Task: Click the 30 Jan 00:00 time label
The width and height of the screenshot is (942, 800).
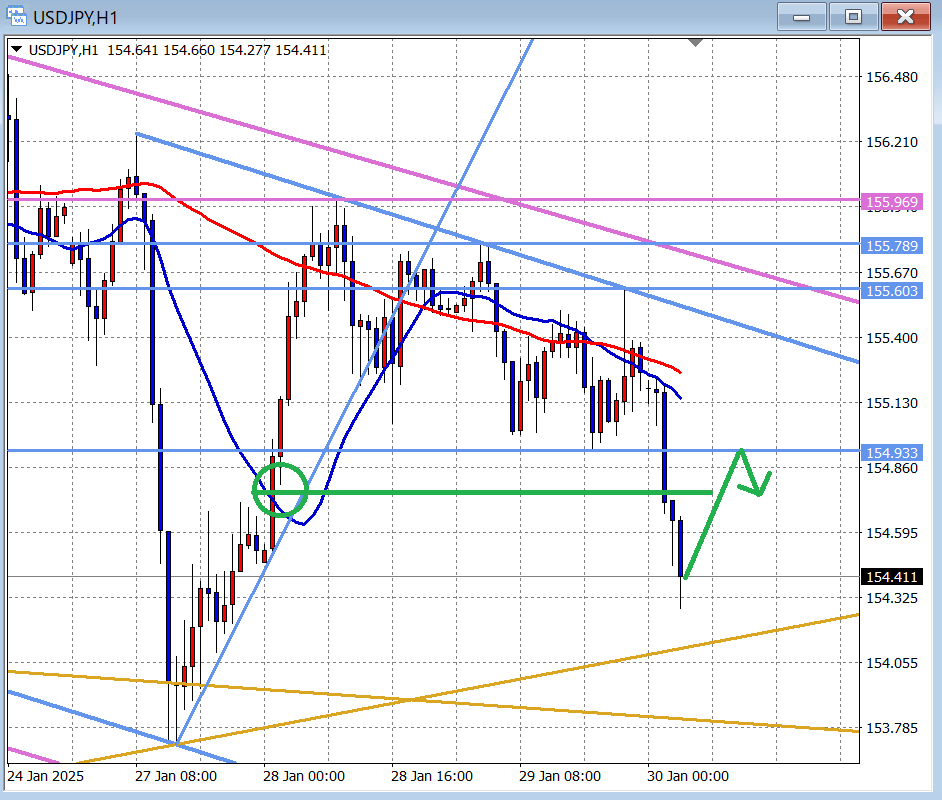Action: (690, 775)
